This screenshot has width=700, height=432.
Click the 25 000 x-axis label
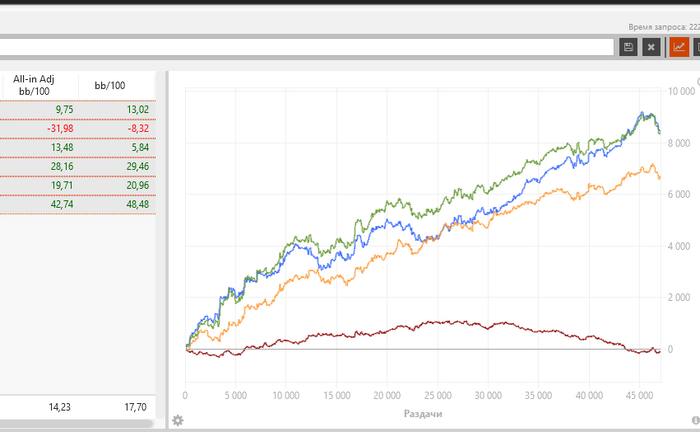[438, 395]
